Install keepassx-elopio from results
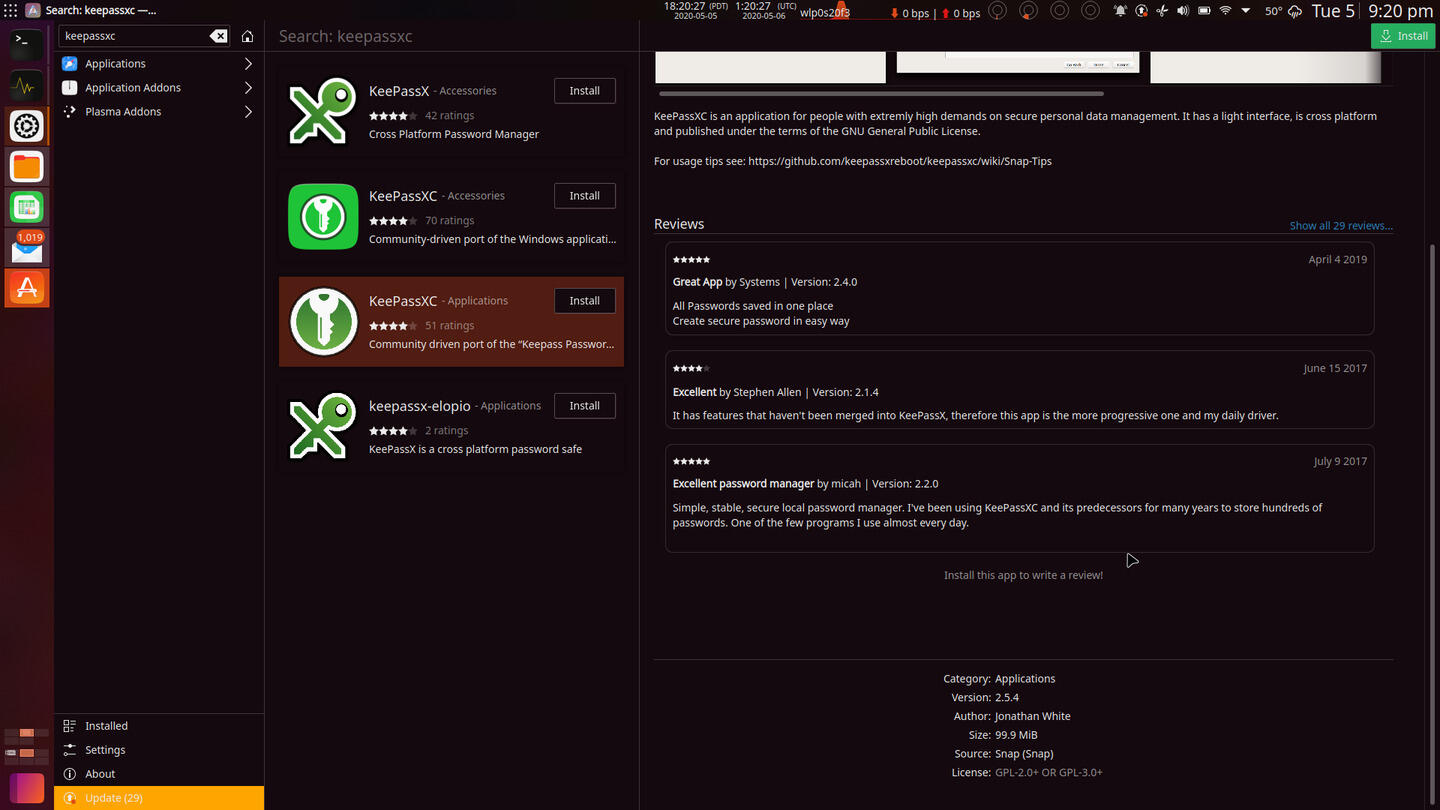 (585, 406)
